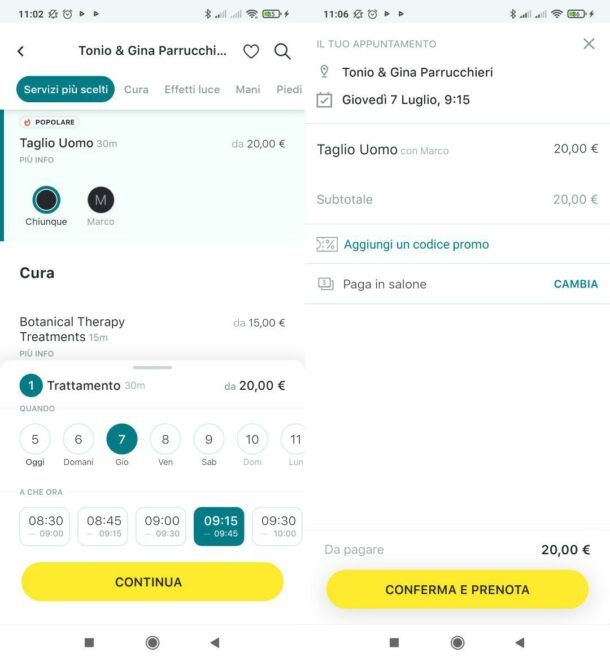Pick the 09:30 time slot

coord(278,526)
